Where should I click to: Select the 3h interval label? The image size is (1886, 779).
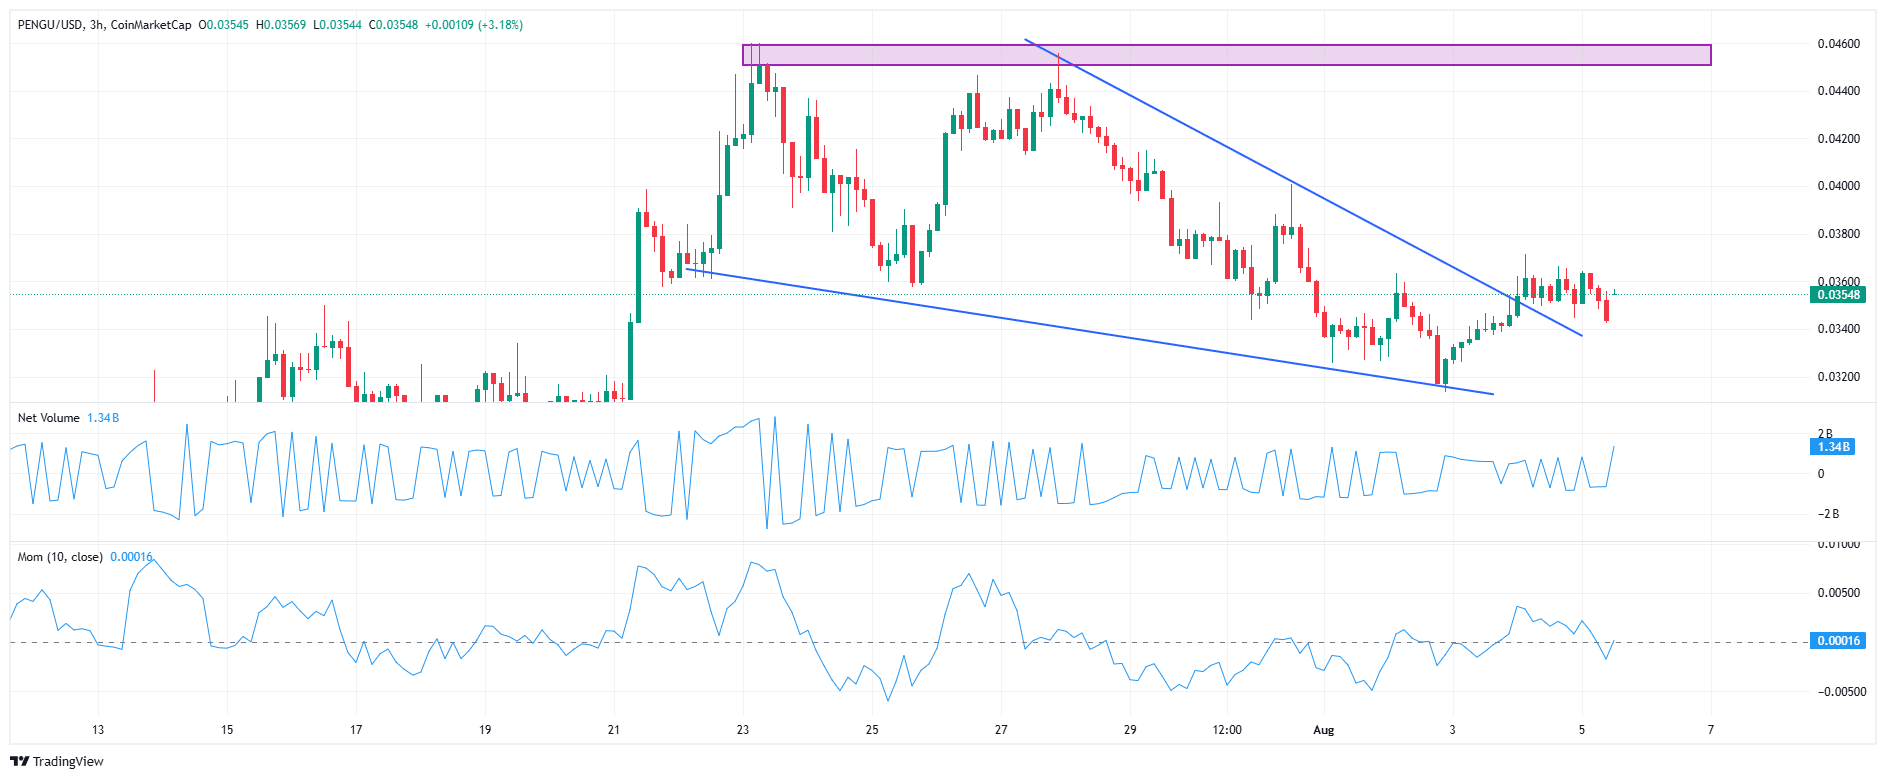[97, 25]
